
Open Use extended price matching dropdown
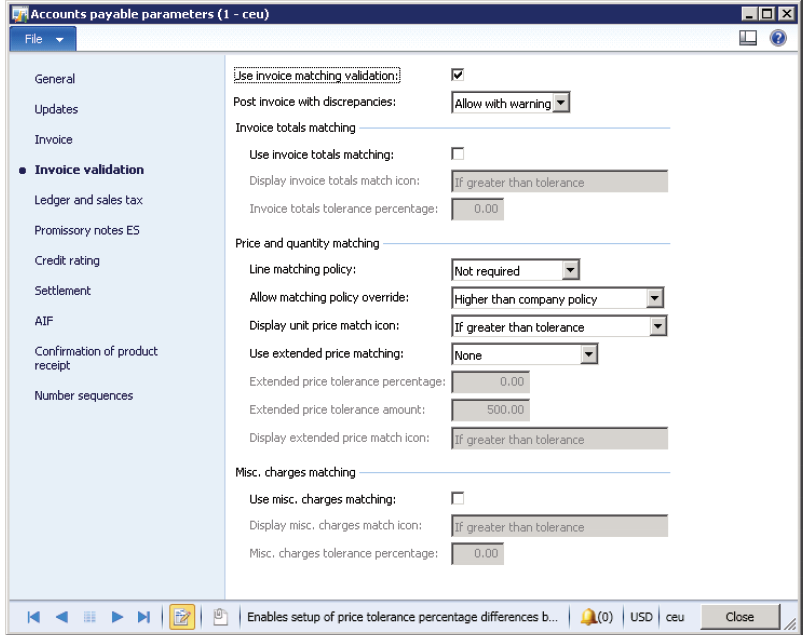[589, 354]
